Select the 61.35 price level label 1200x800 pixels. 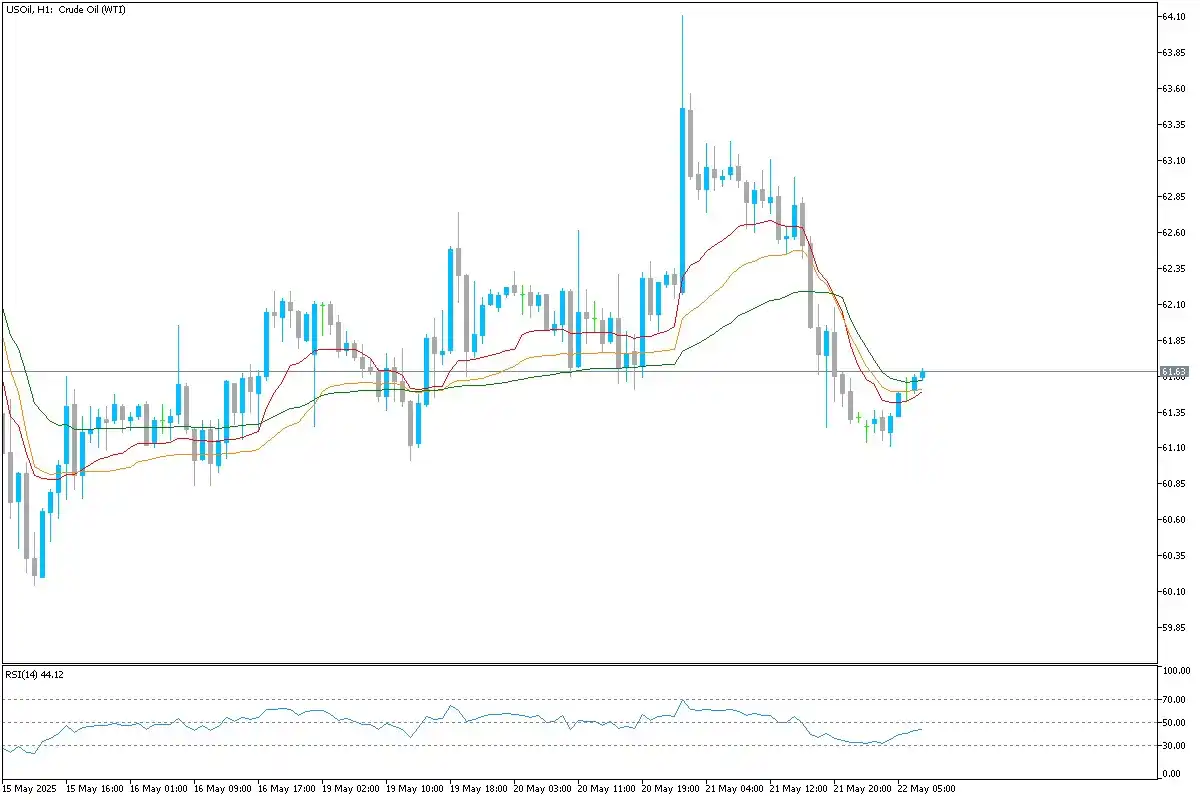click(x=1173, y=412)
